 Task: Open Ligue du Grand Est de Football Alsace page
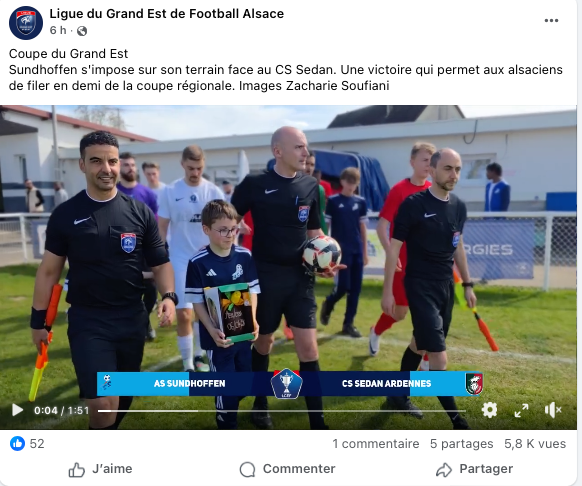pos(167,14)
